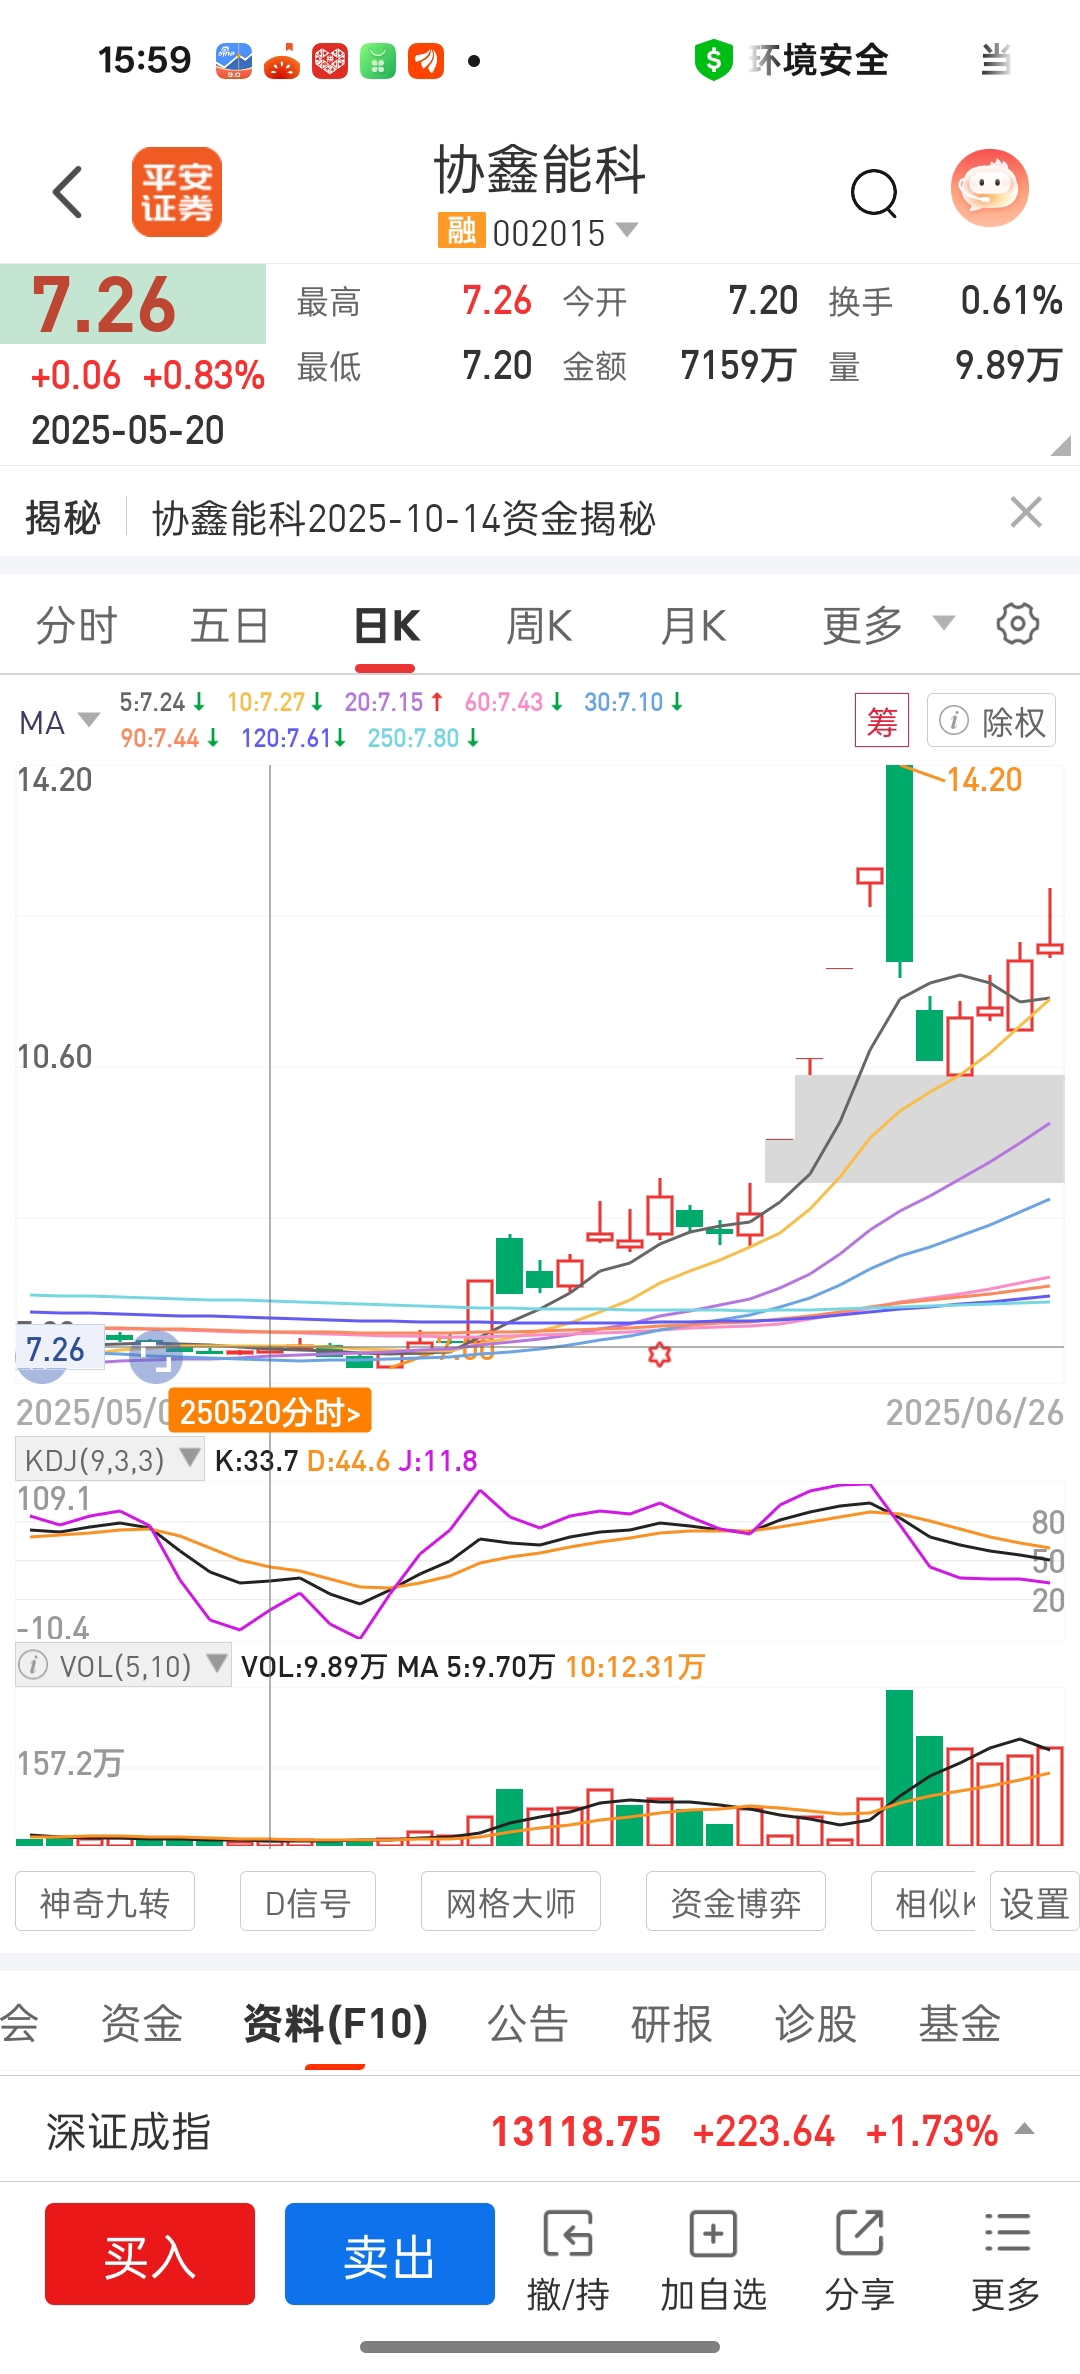Viewport: 1080px width, 2374px height.
Task: Tap the 融 margin badge
Action: point(461,231)
